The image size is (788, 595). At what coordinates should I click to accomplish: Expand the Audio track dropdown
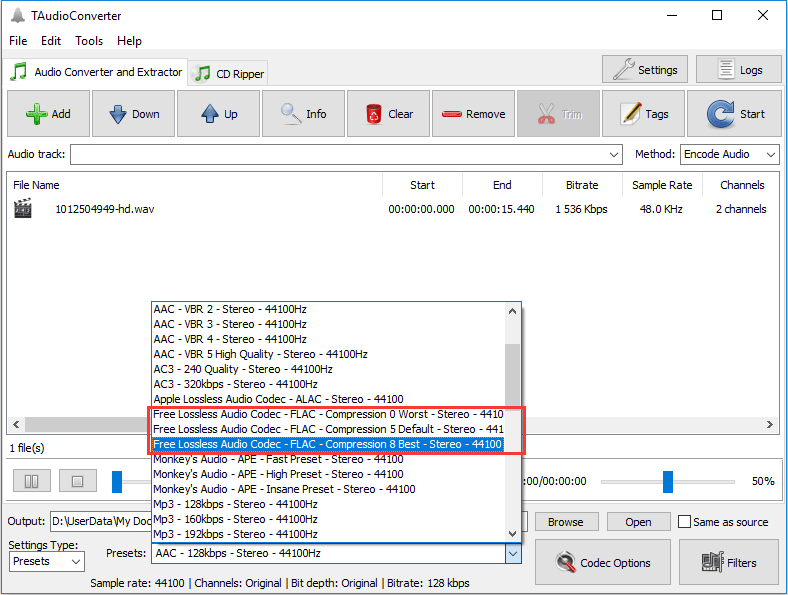613,154
